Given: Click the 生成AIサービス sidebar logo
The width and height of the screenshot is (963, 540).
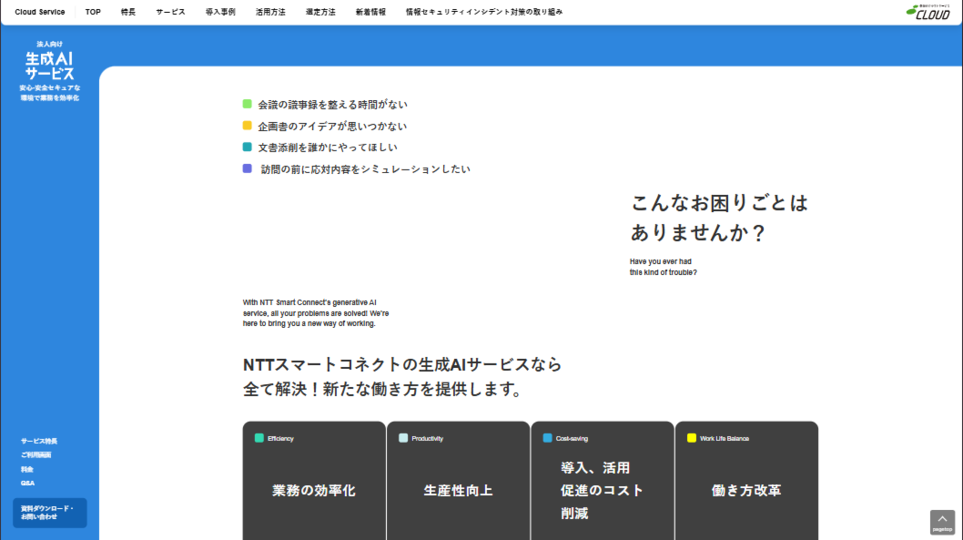Looking at the screenshot, I should tap(49, 66).
